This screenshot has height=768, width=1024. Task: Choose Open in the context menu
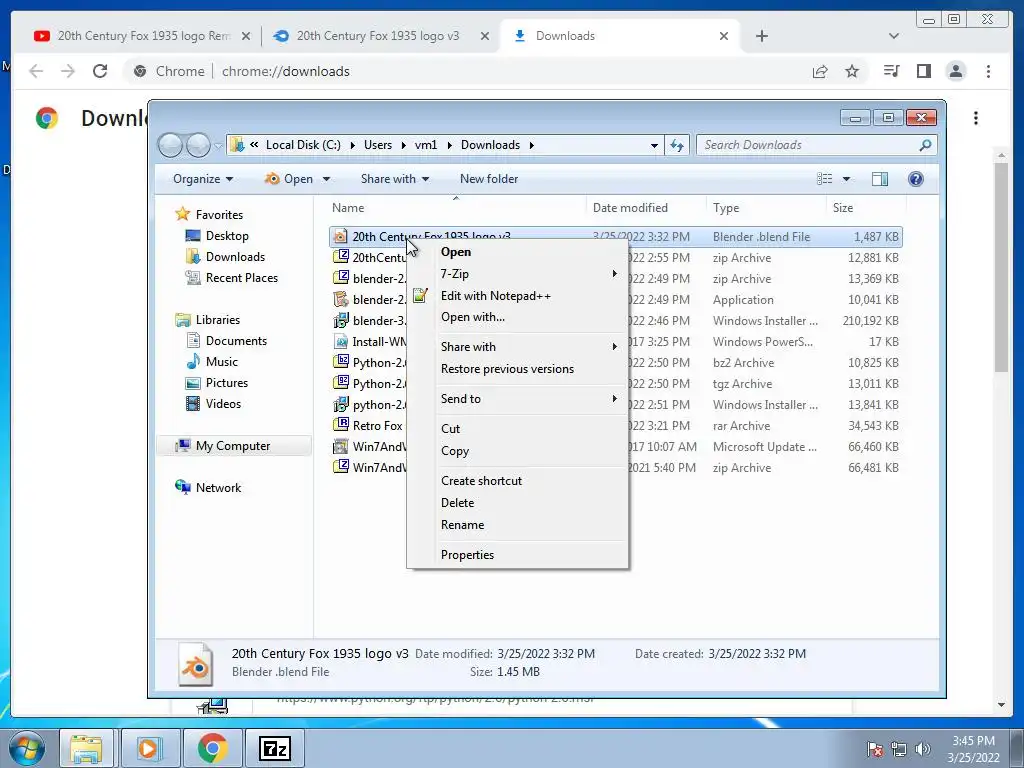(456, 252)
